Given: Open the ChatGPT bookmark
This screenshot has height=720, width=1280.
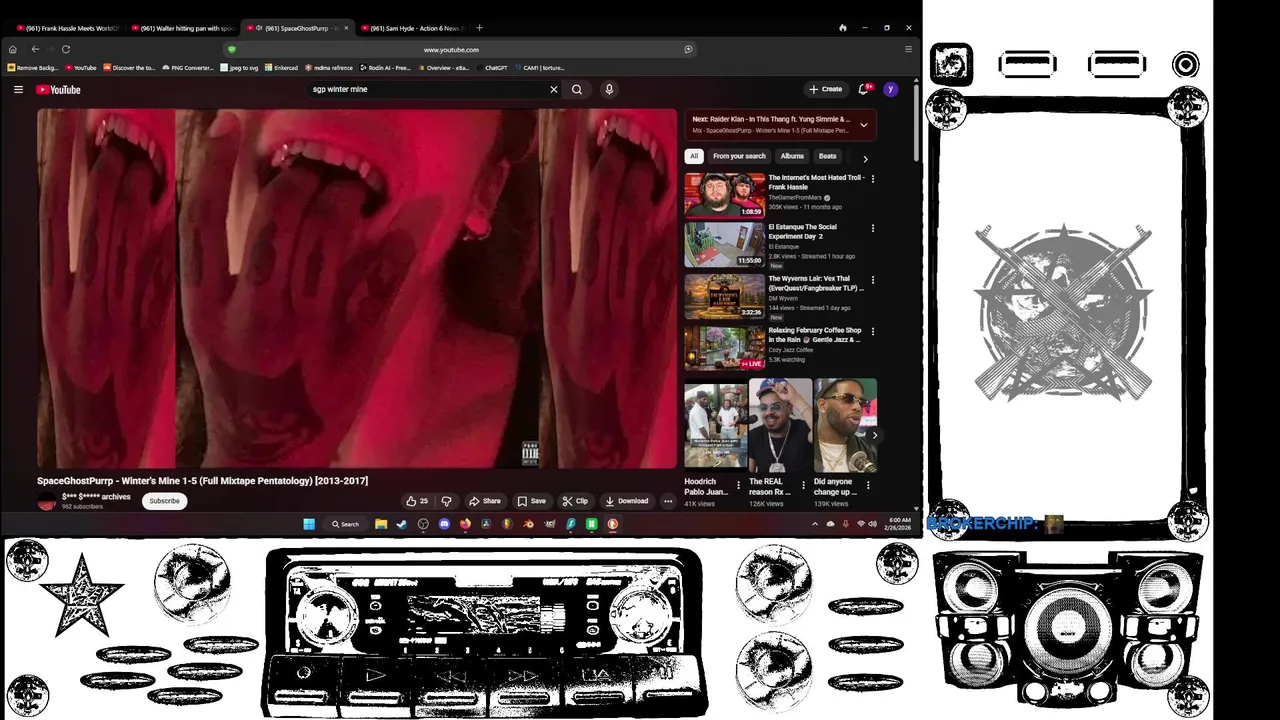Looking at the screenshot, I should click(492, 68).
